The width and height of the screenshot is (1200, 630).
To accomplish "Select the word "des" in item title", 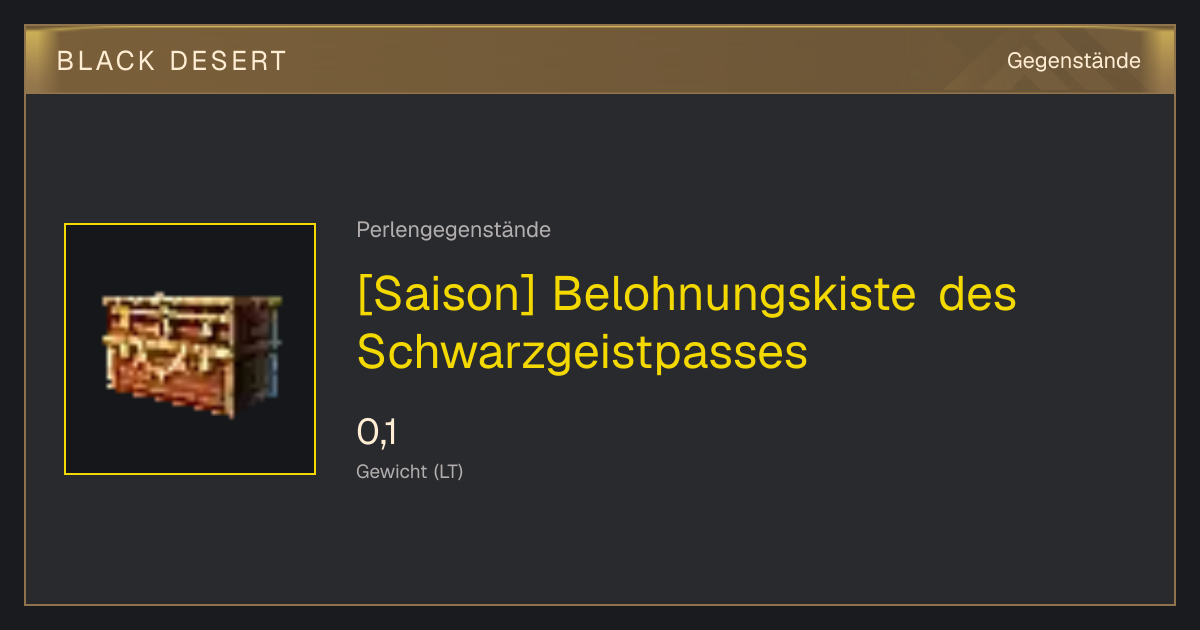I will (978, 296).
